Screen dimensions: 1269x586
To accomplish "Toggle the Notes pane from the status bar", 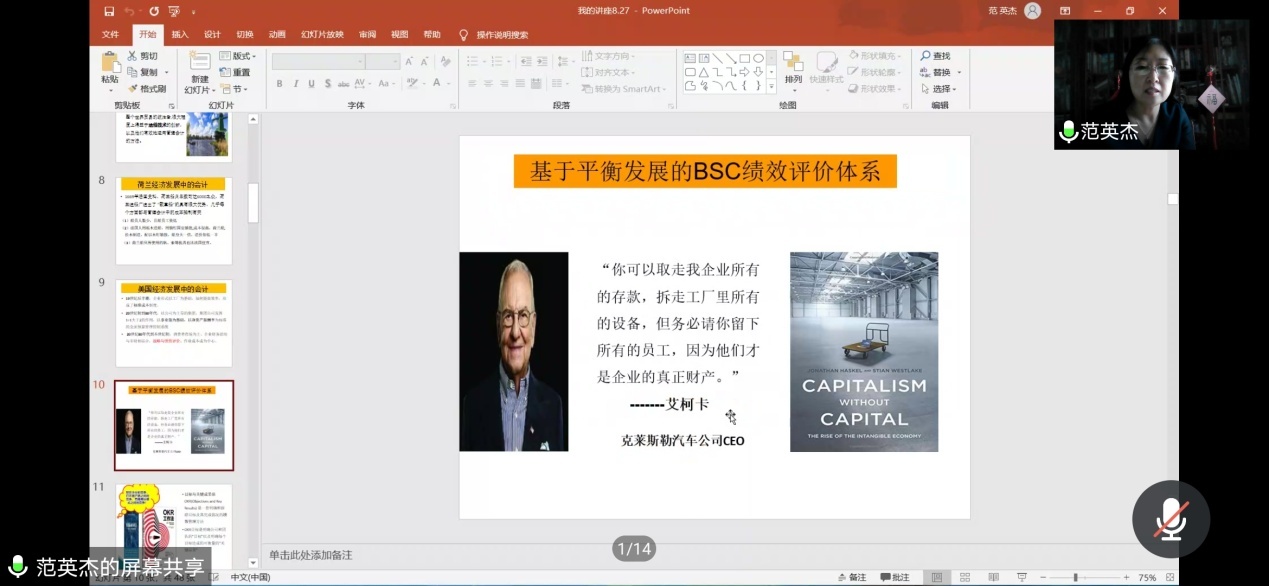I will pos(851,576).
